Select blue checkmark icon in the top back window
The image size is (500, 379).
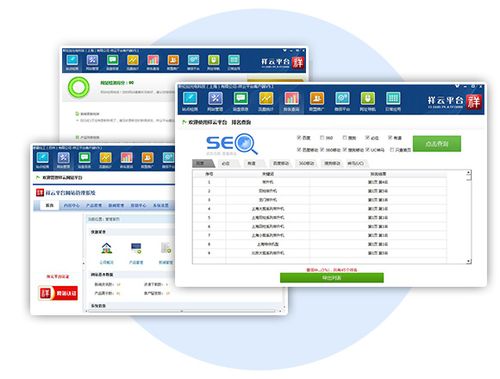tap(72, 60)
